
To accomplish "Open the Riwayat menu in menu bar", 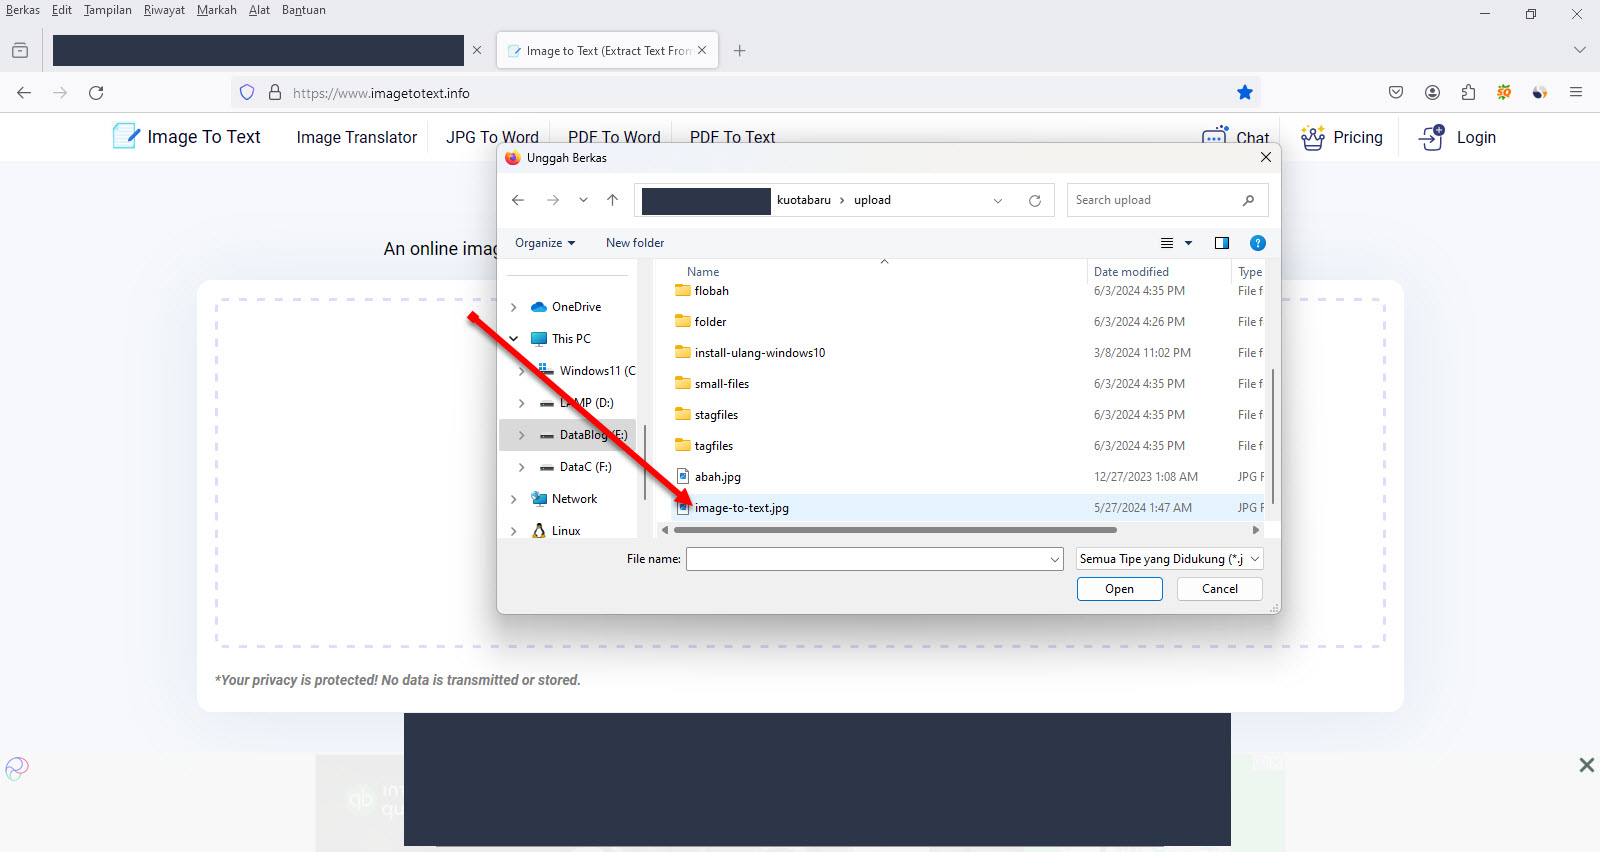I will [x=164, y=10].
